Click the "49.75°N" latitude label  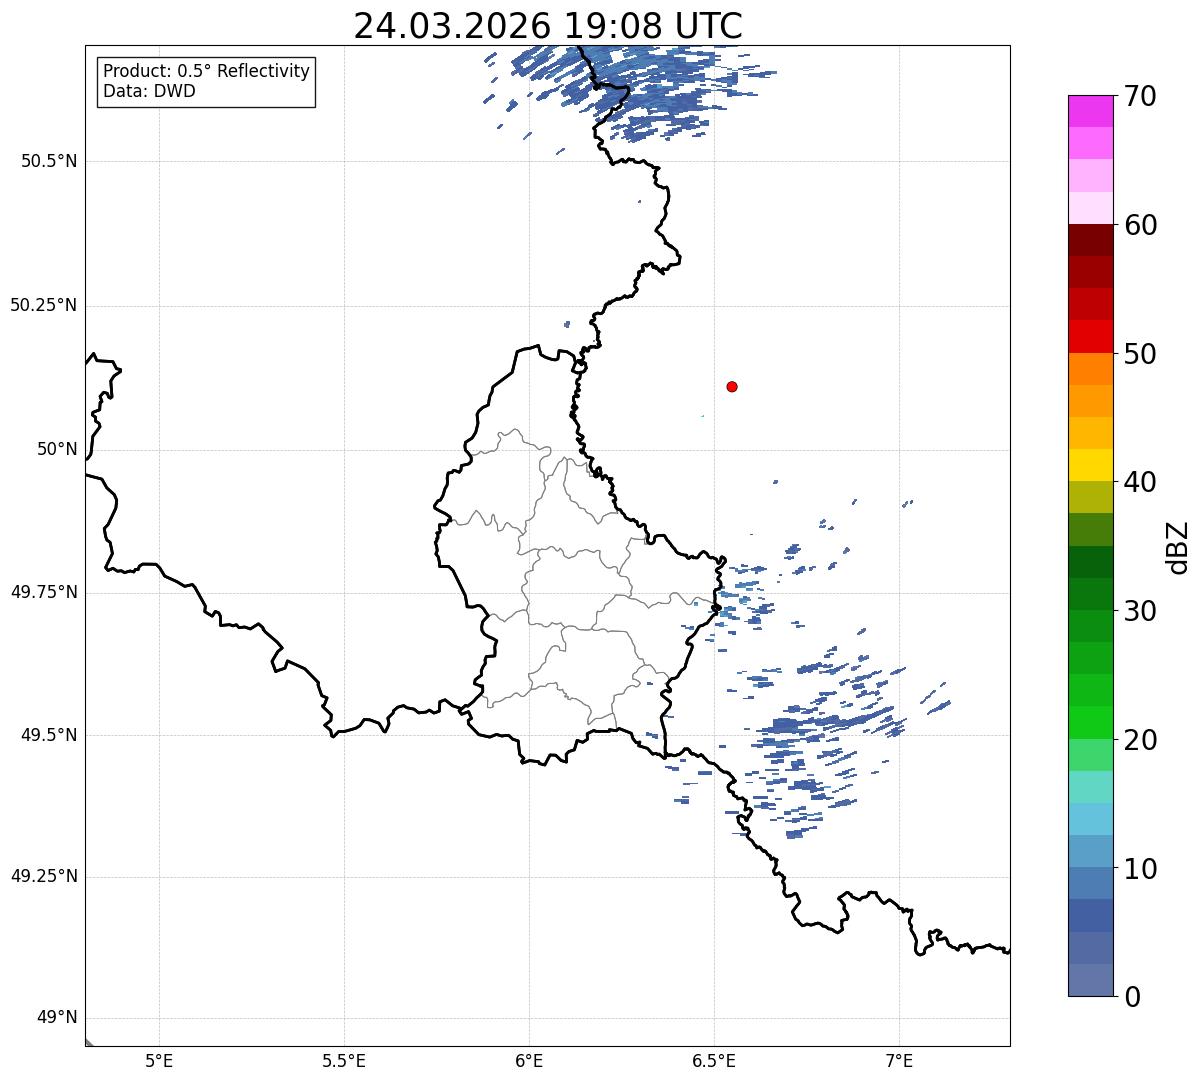click(x=43, y=592)
